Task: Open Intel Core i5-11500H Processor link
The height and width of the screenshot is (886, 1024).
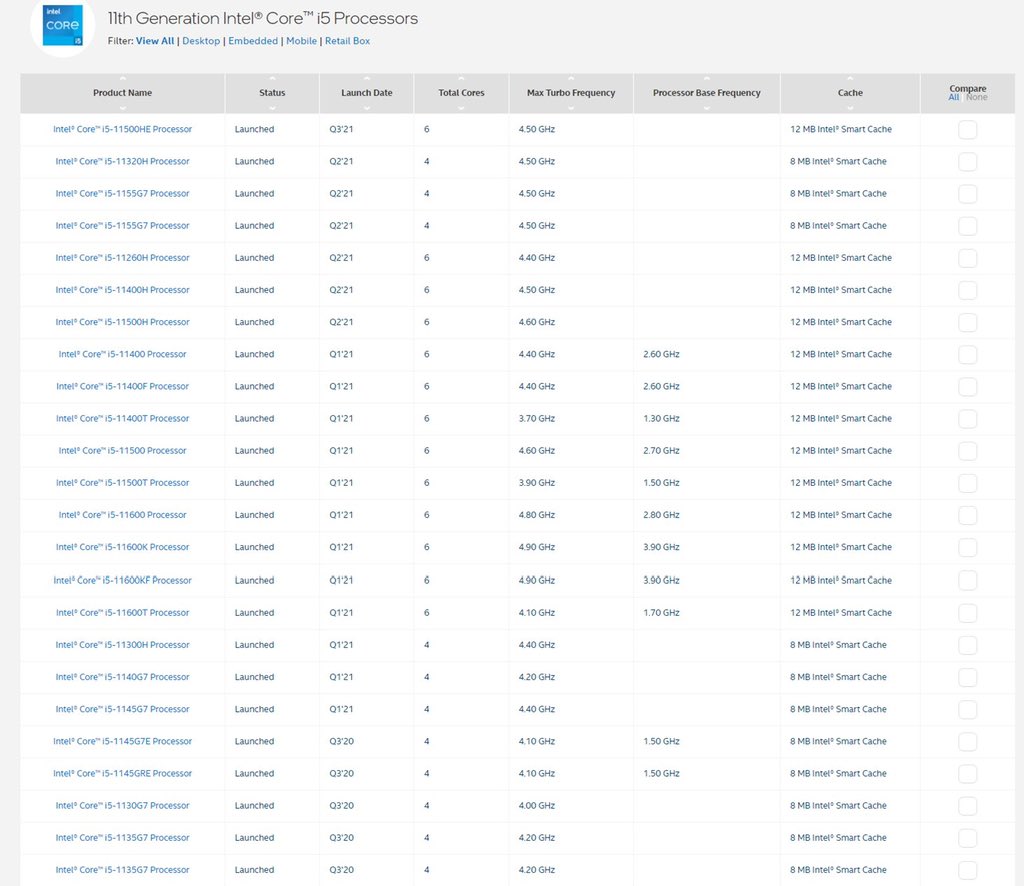Action: 122,322
